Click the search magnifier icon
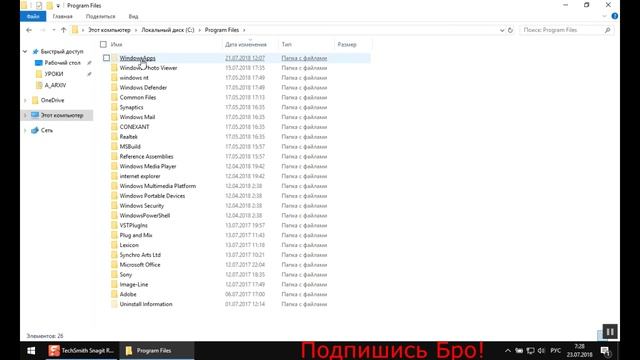640x360 pixels. (608, 30)
